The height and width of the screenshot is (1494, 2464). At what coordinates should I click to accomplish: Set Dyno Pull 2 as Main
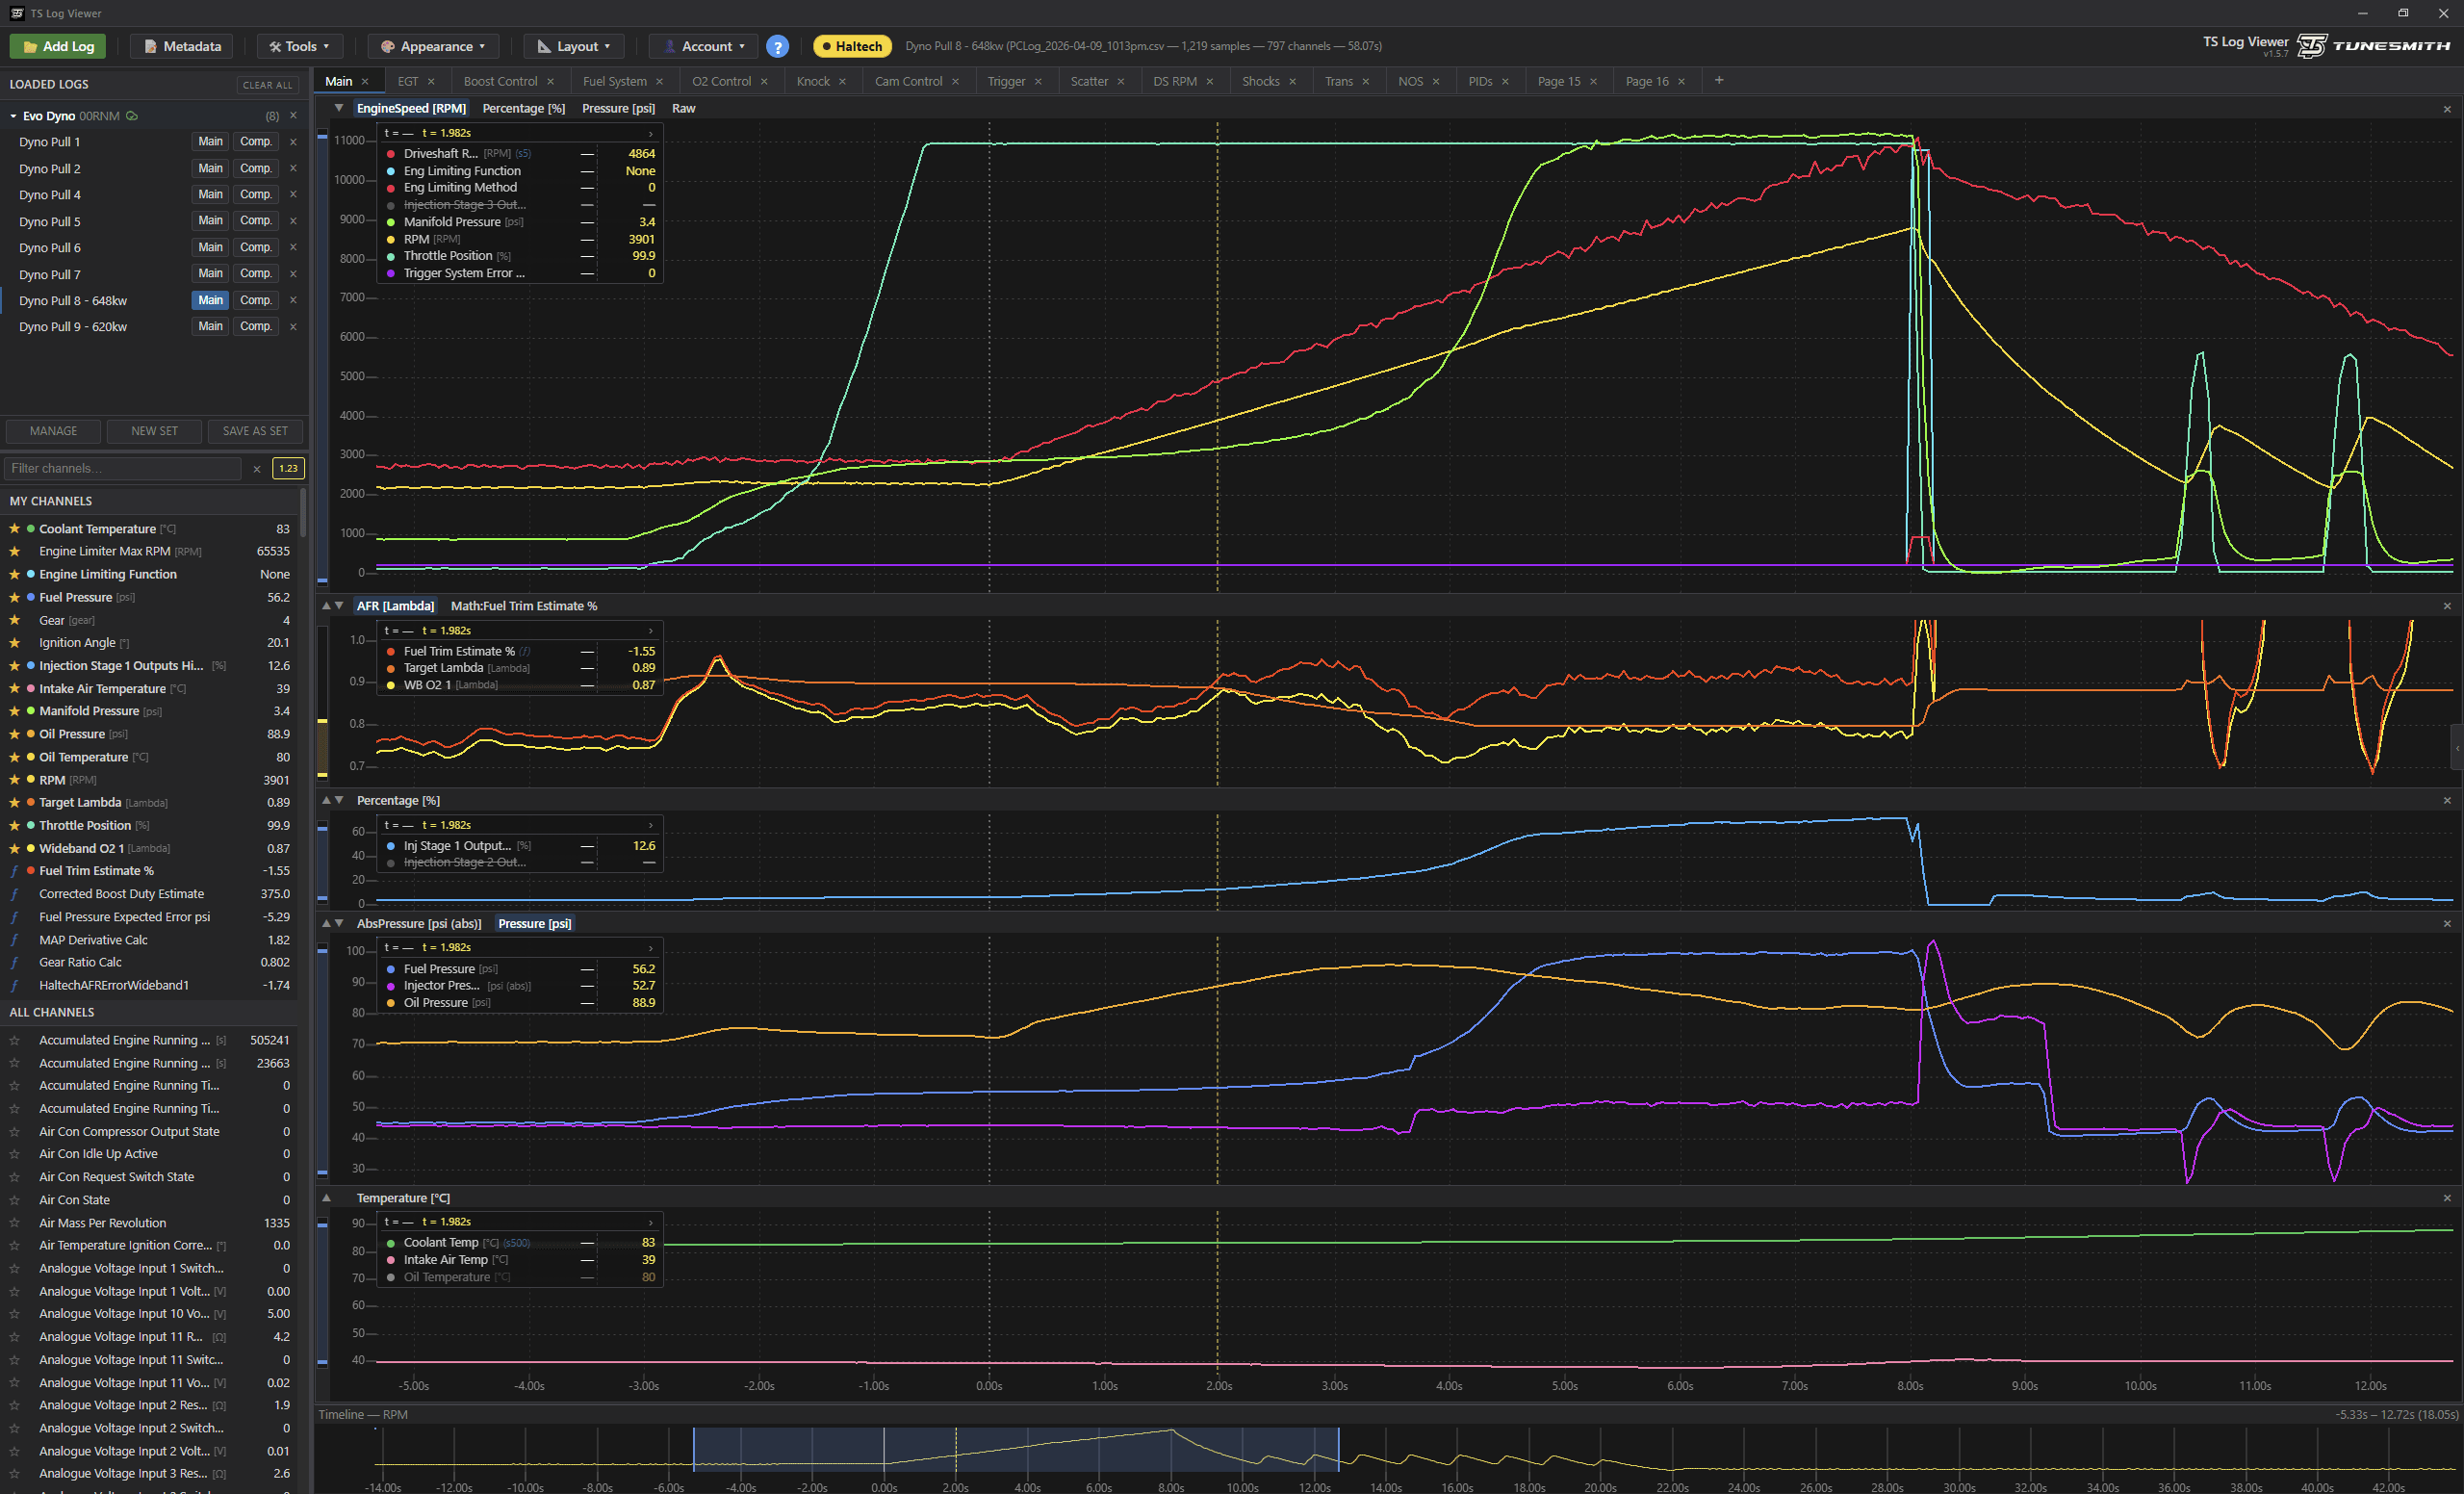(210, 168)
